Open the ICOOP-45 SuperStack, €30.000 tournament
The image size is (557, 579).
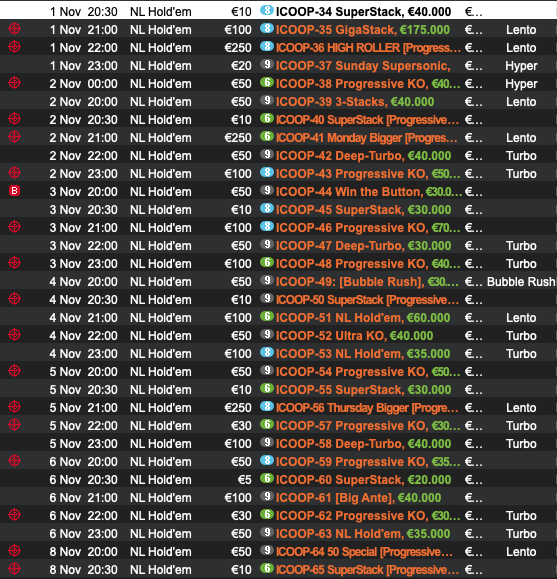point(363,210)
